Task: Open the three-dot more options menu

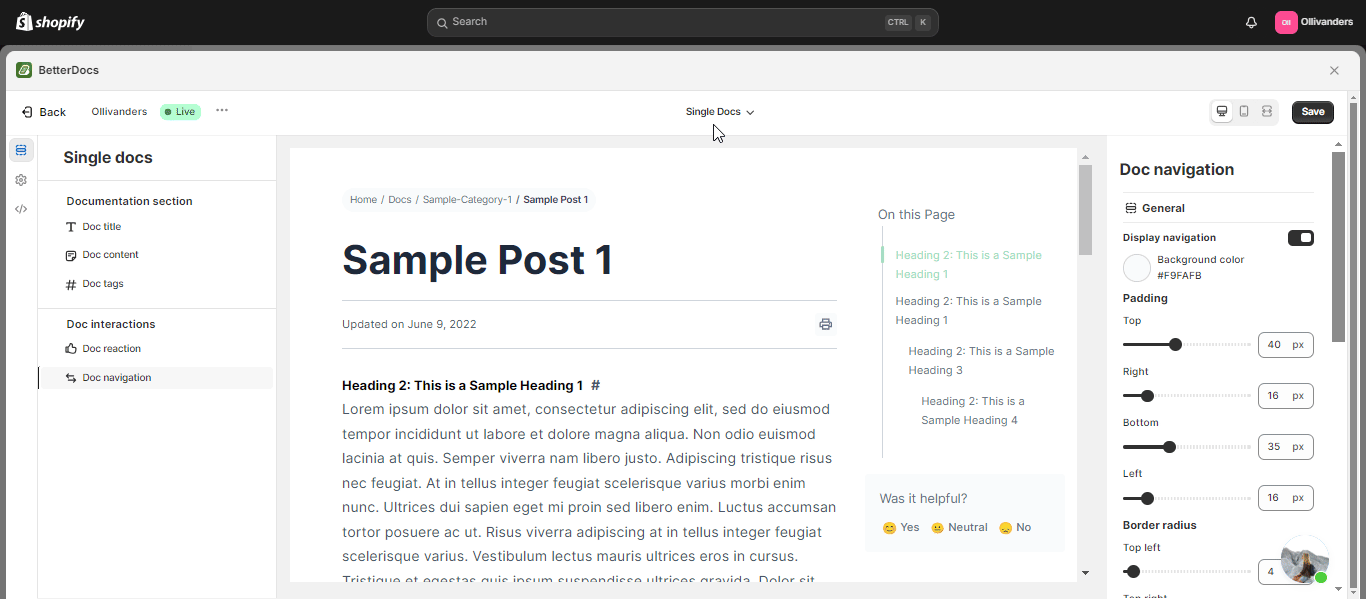Action: [x=222, y=111]
